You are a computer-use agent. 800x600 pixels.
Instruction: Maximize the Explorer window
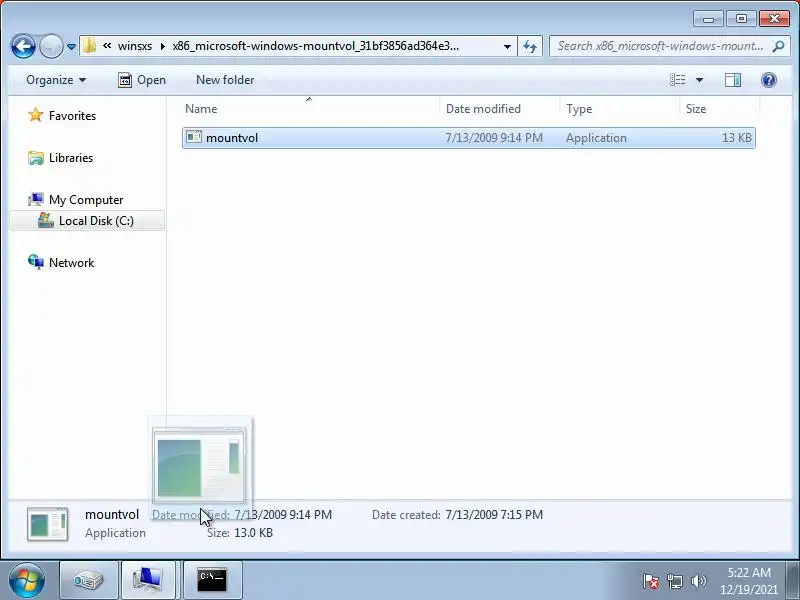741,19
